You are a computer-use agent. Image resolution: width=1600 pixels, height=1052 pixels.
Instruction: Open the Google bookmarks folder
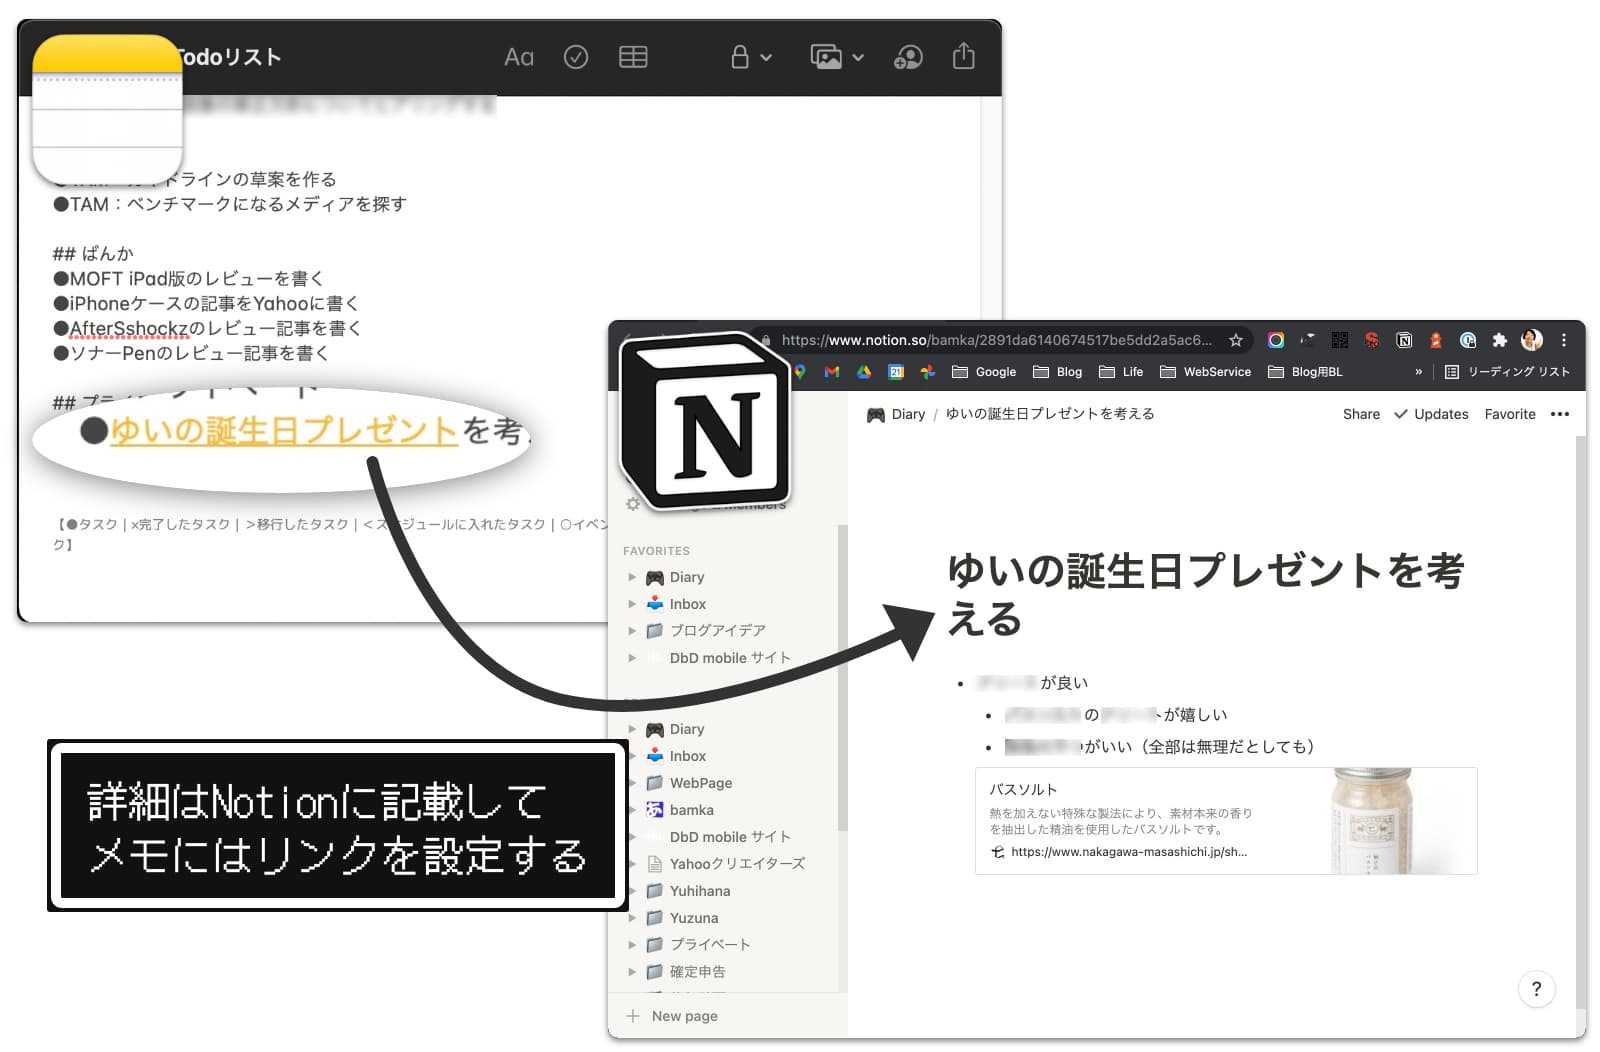(984, 372)
